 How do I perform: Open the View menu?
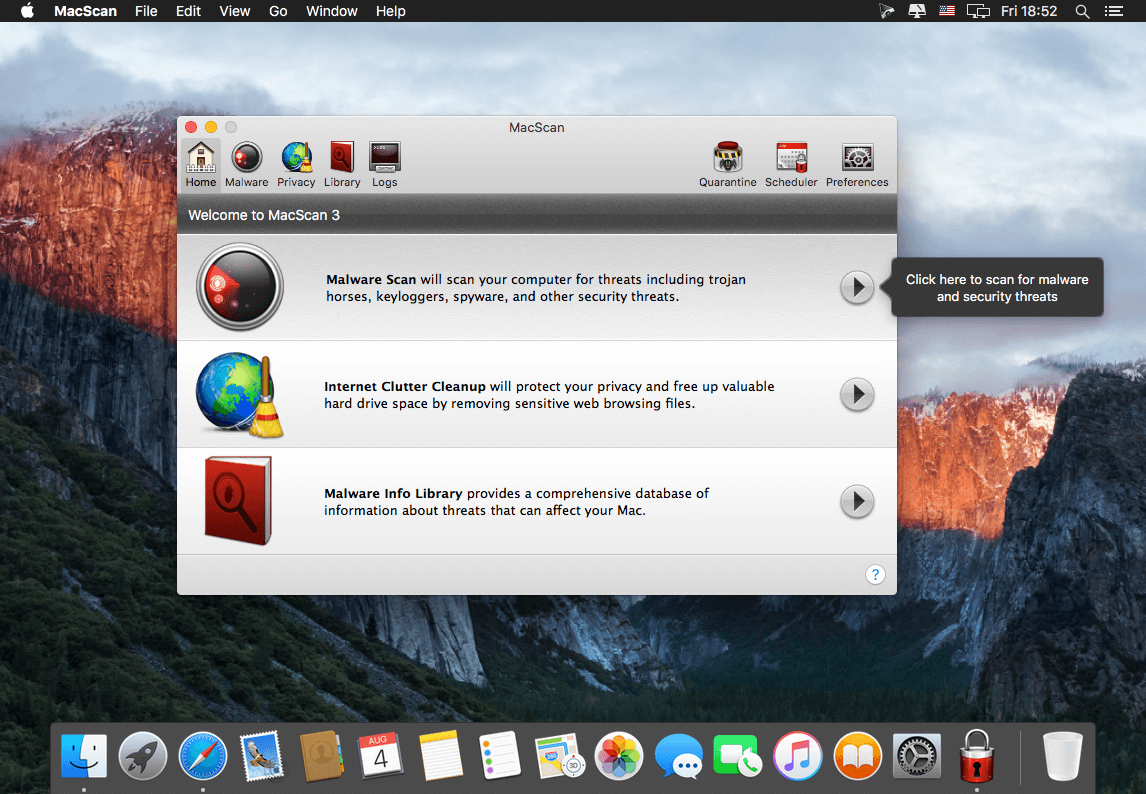click(x=235, y=11)
